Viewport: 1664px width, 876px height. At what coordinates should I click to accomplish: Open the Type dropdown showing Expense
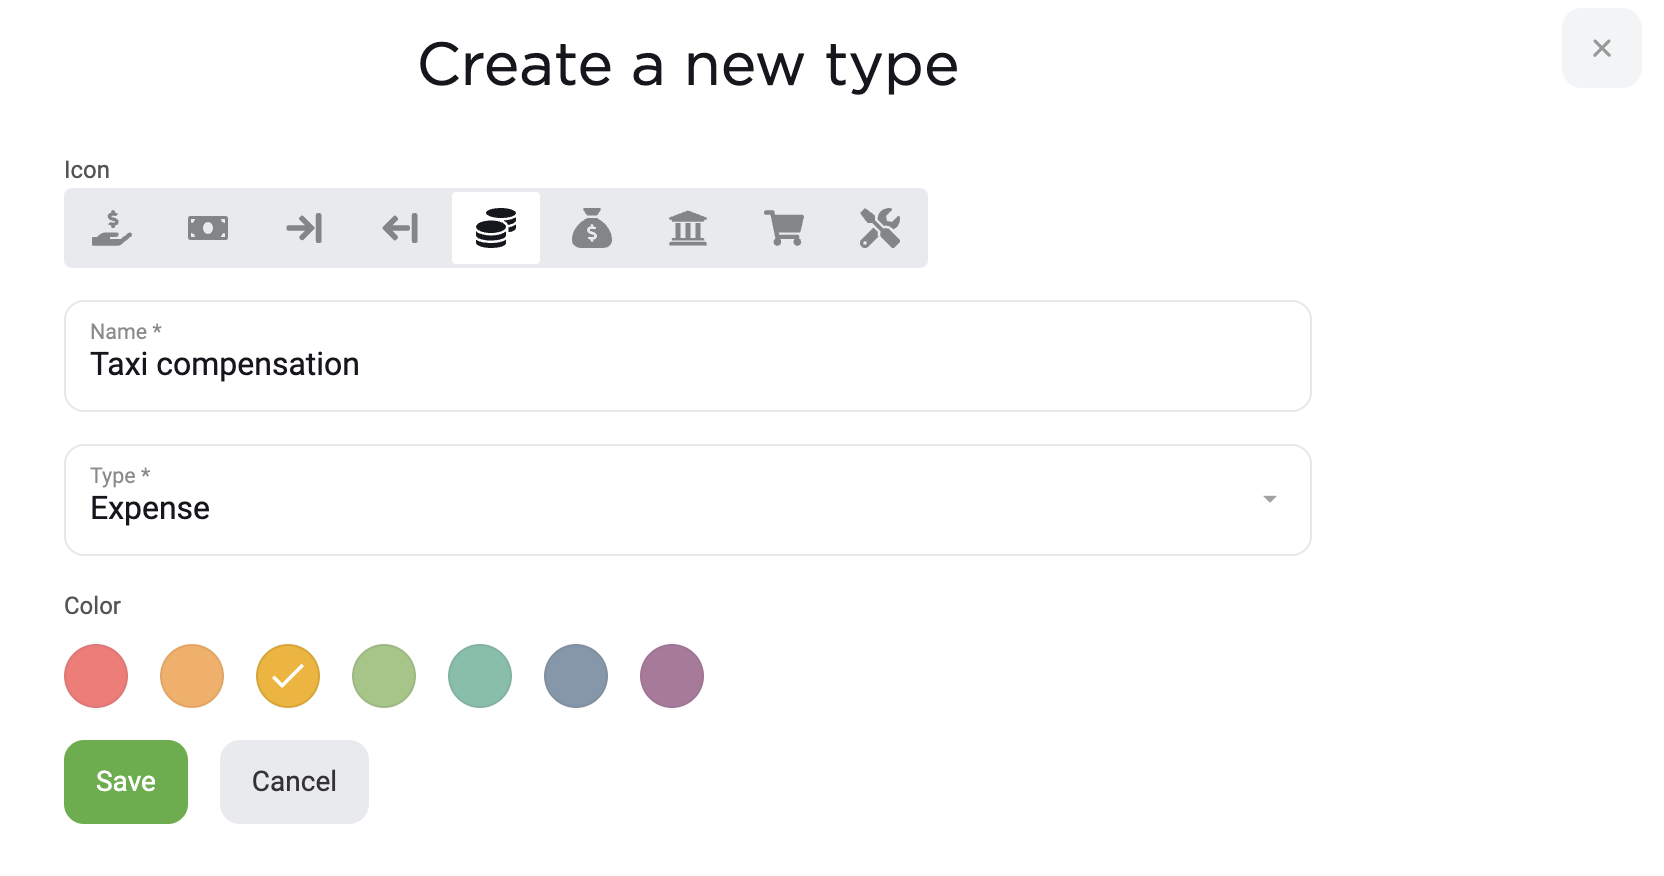[x=688, y=500]
